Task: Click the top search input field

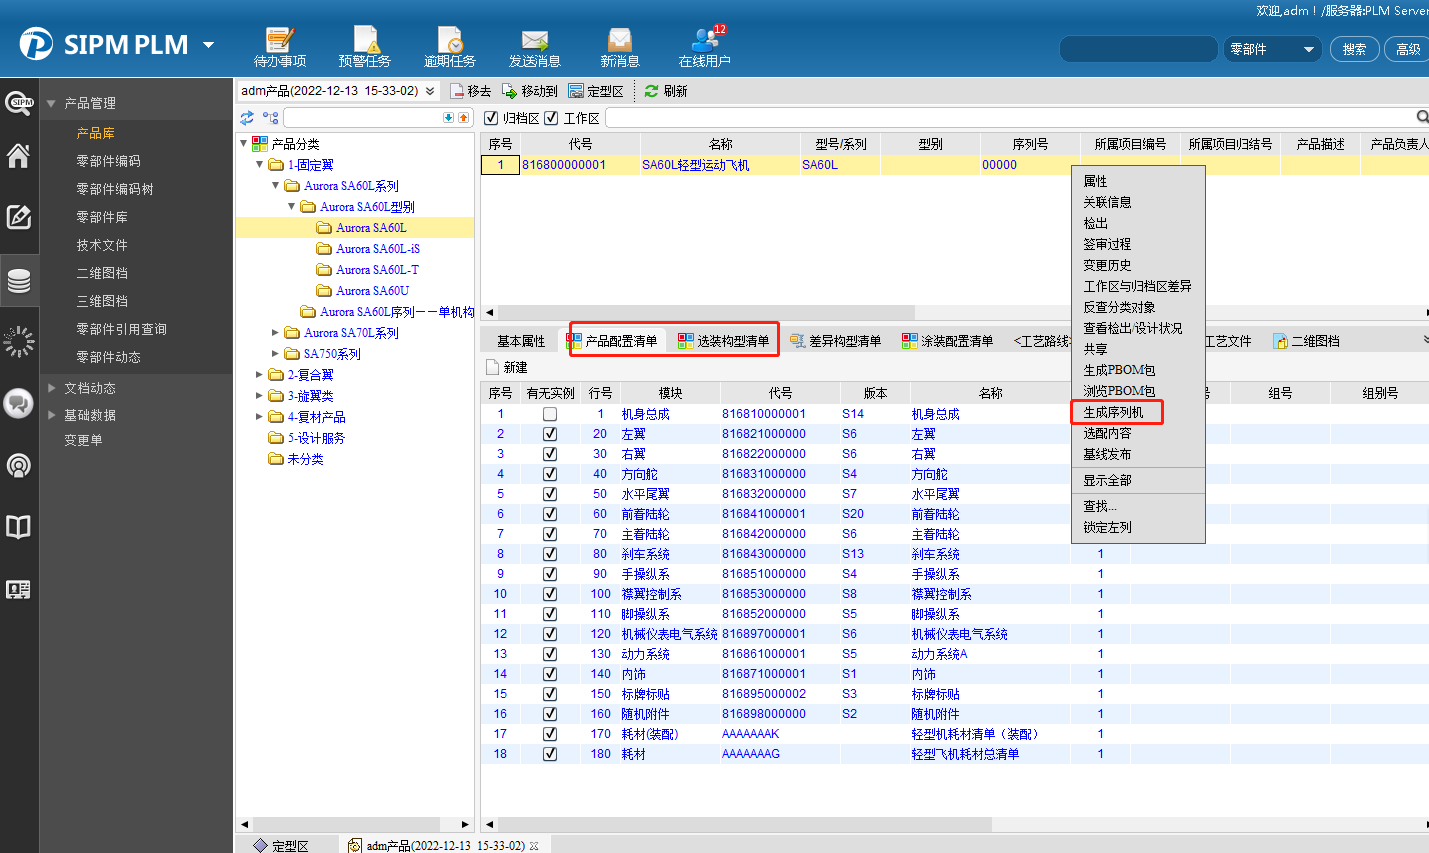Action: coord(1140,50)
